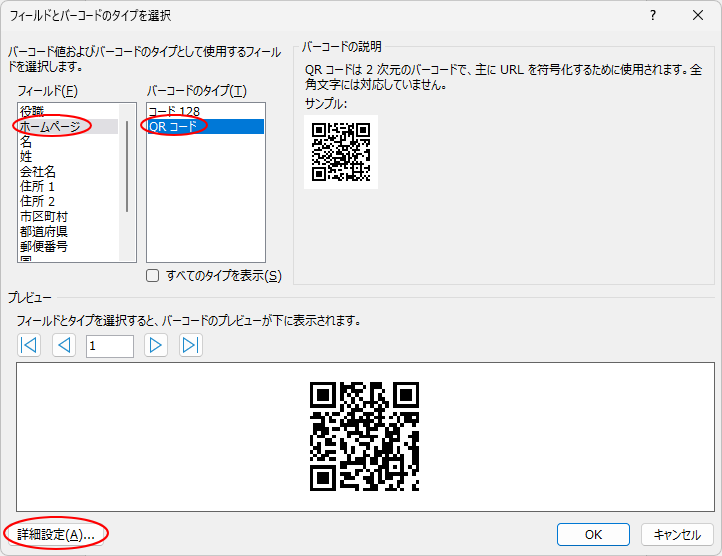This screenshot has width=722, height=556.
Task: Close the barcode dialog window
Action: click(x=697, y=15)
